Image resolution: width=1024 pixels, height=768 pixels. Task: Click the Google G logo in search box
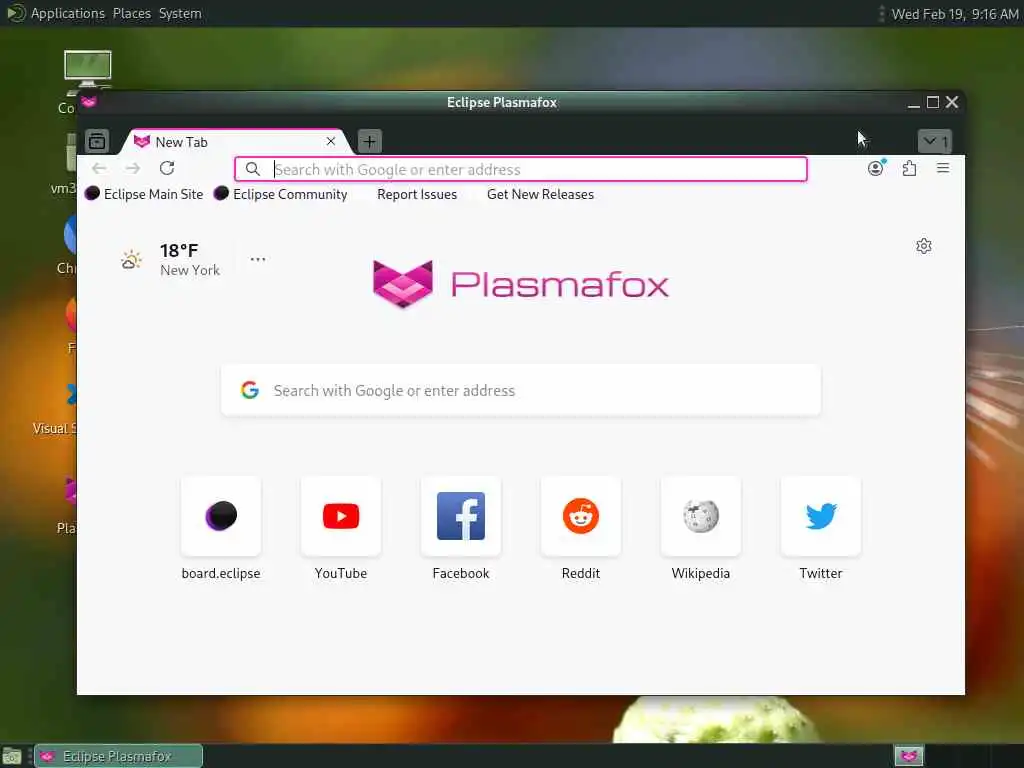pyautogui.click(x=250, y=390)
